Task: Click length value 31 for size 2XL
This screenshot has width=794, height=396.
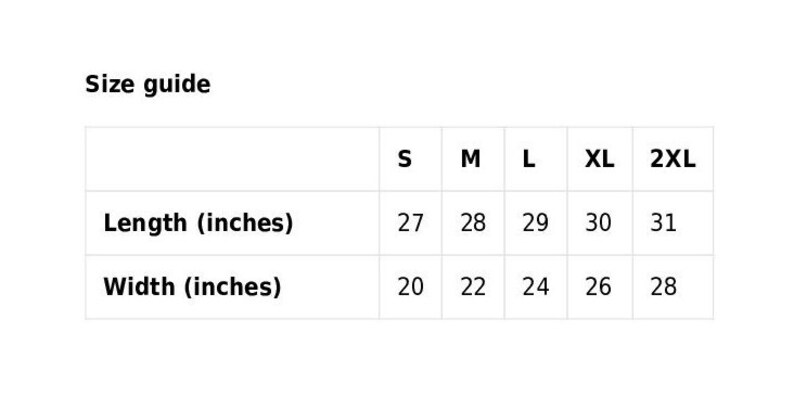Action: [663, 223]
